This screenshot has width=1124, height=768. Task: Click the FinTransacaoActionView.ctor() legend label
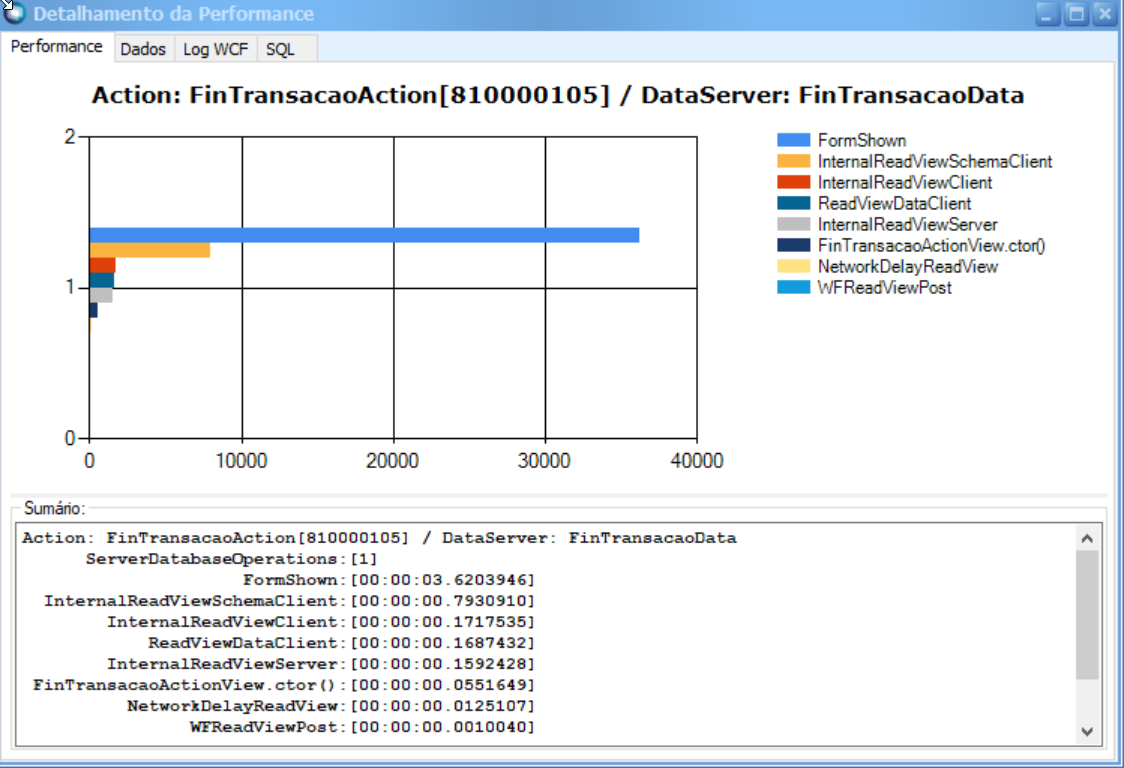(931, 245)
